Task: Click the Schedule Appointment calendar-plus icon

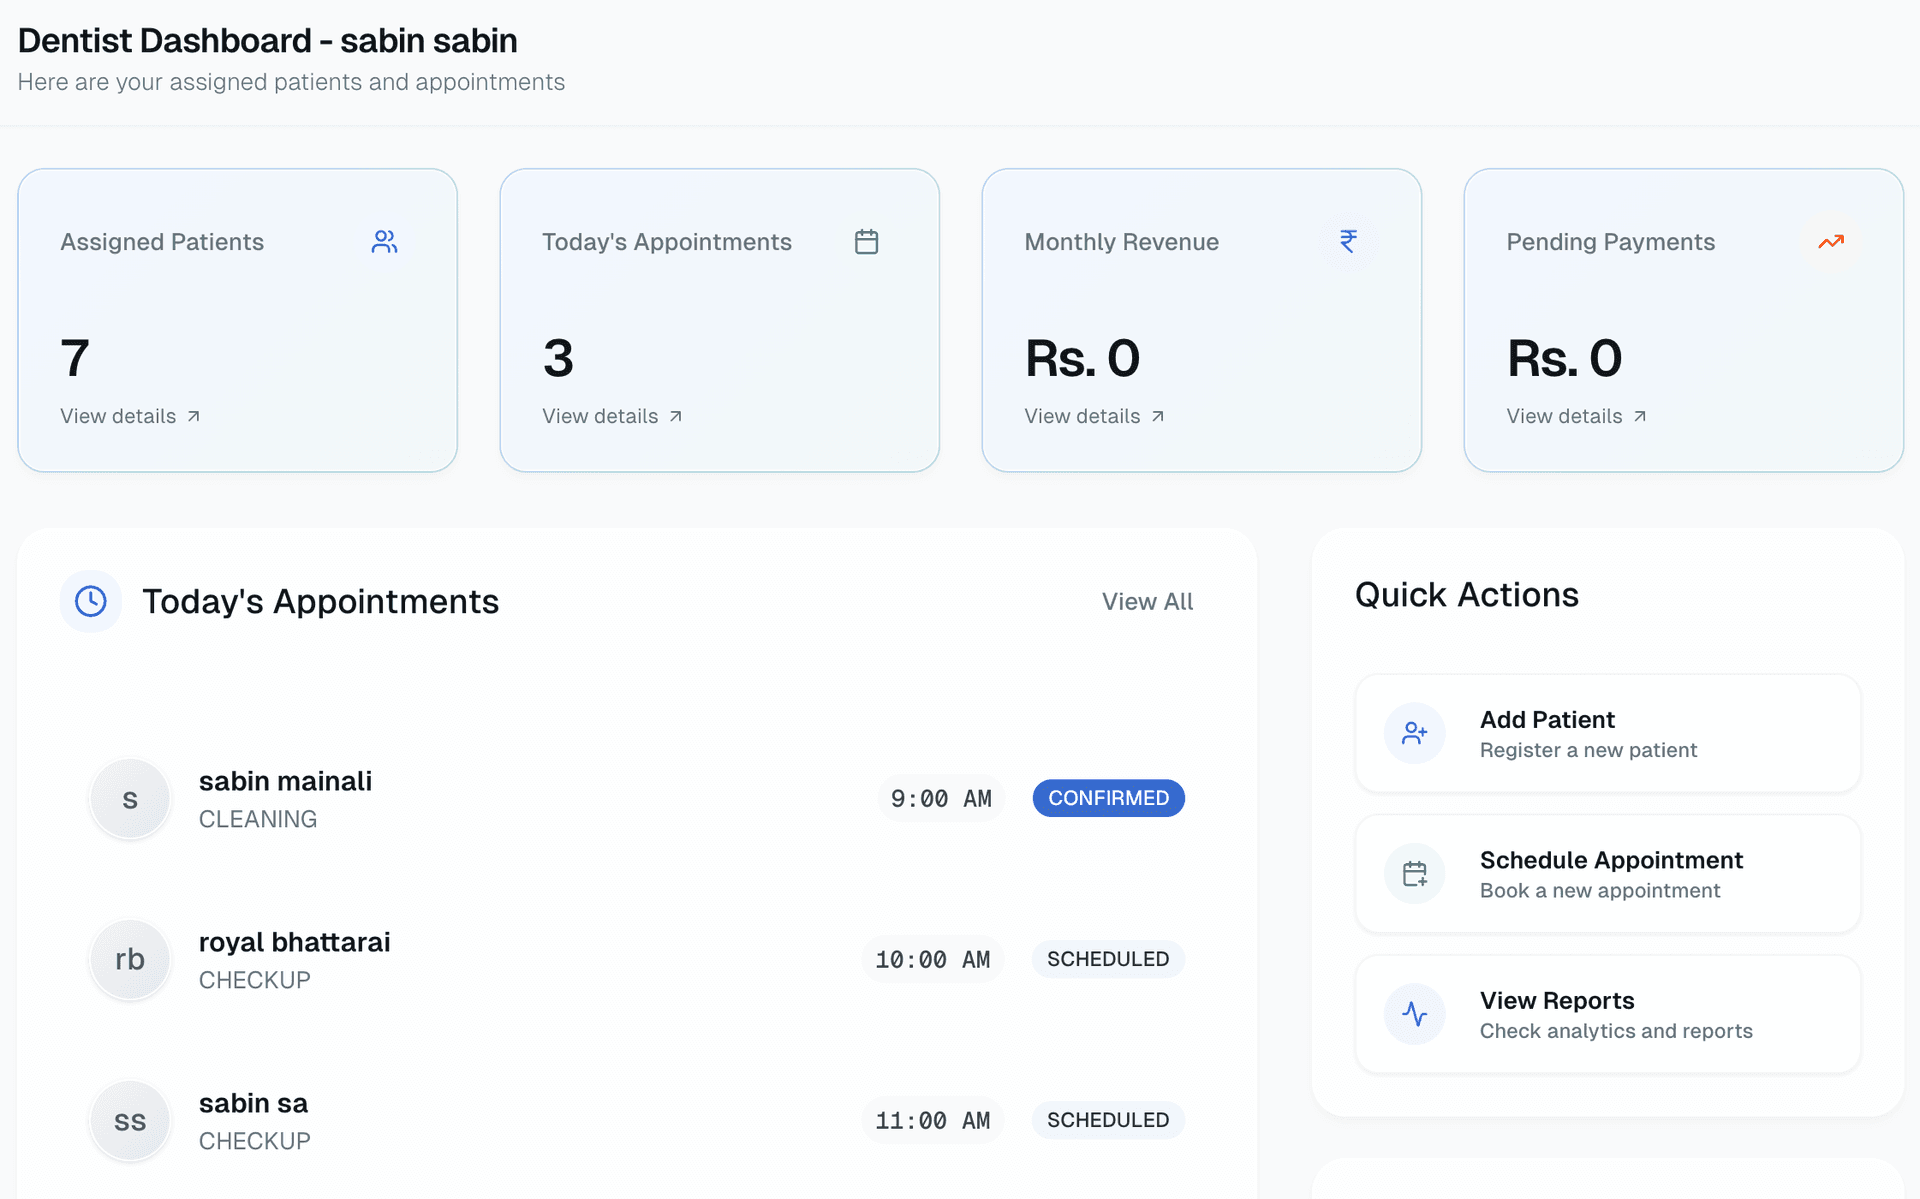Action: coord(1414,873)
